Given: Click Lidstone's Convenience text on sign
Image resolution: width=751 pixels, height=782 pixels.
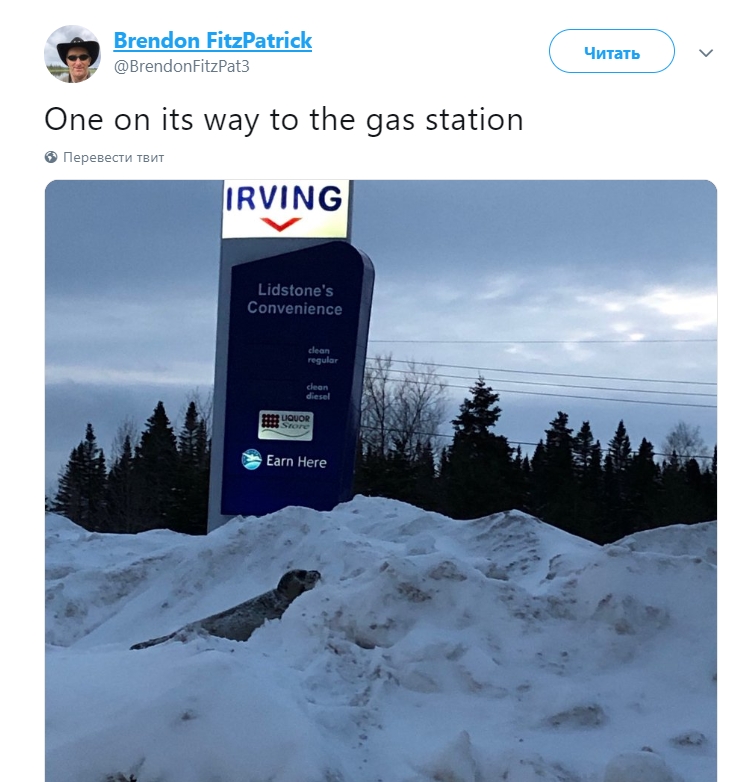Looking at the screenshot, I should [x=295, y=299].
